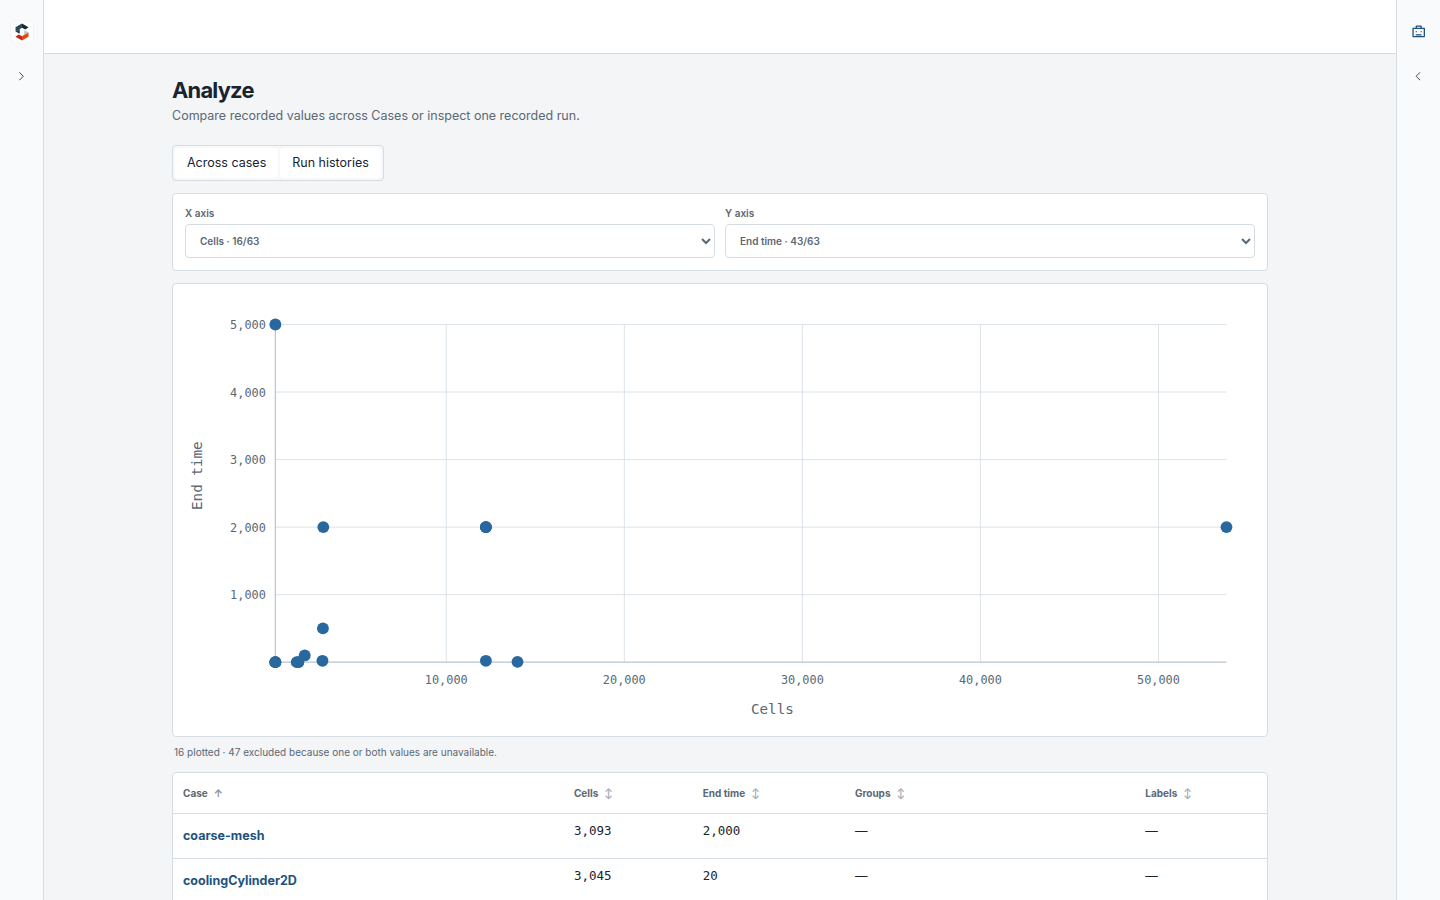Click Cells value 3,045
The height and width of the screenshot is (900, 1440).
pyautogui.click(x=592, y=876)
